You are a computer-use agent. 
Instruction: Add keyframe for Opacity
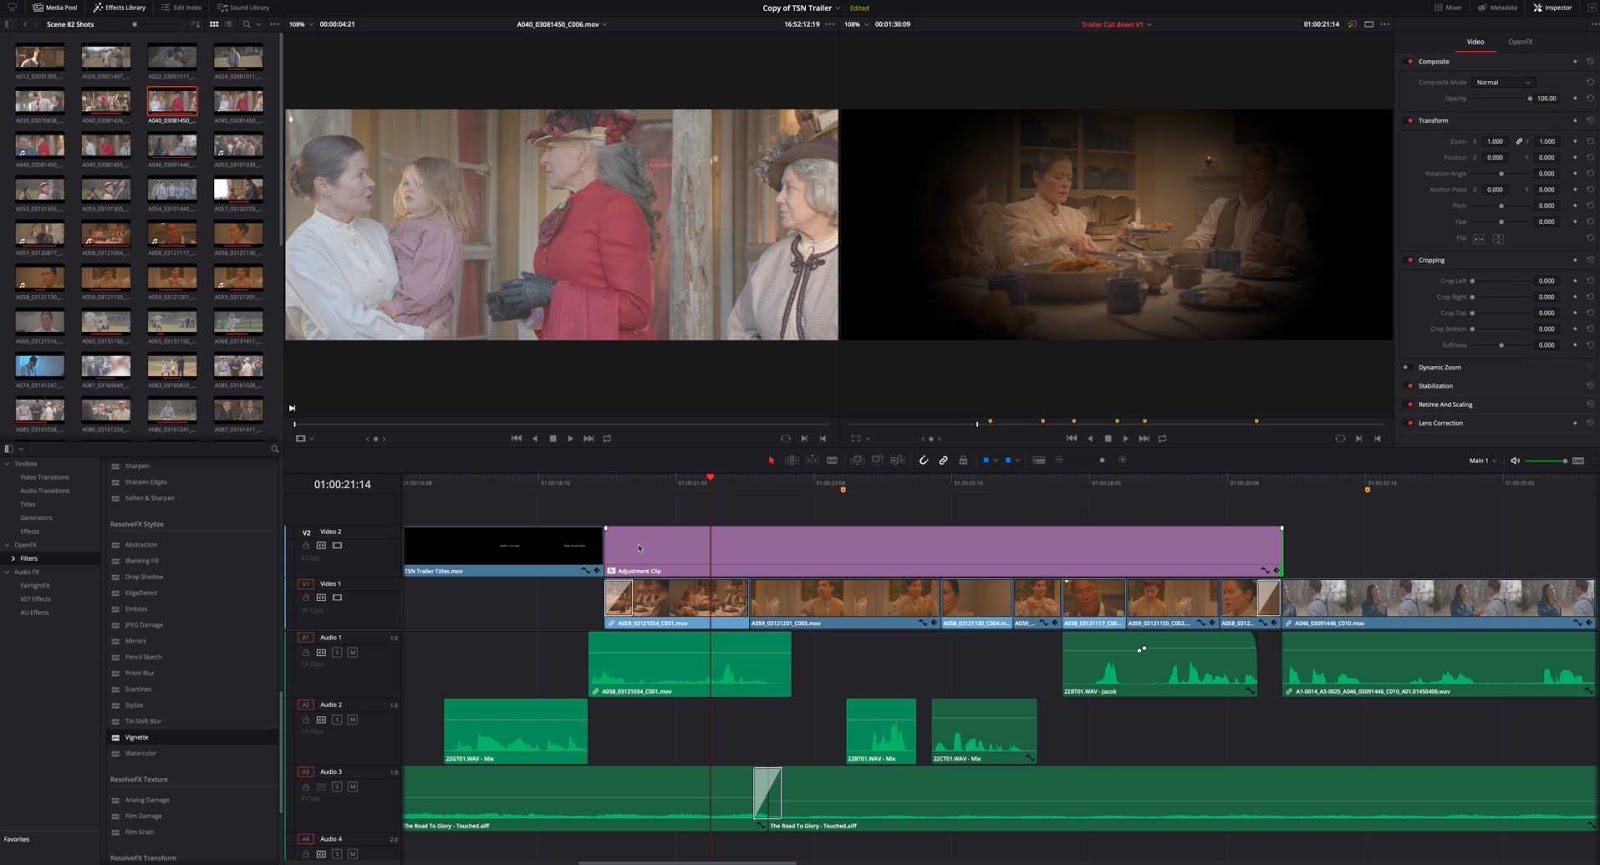tap(1575, 98)
